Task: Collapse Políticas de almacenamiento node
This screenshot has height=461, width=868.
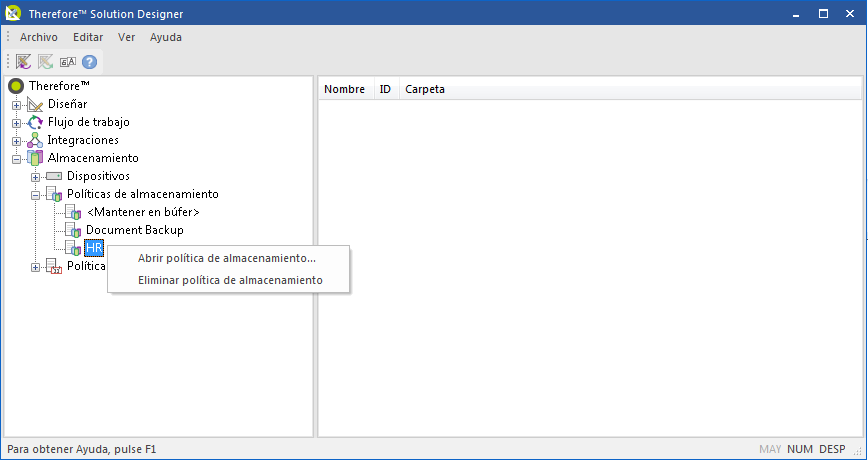Action: coord(35,195)
